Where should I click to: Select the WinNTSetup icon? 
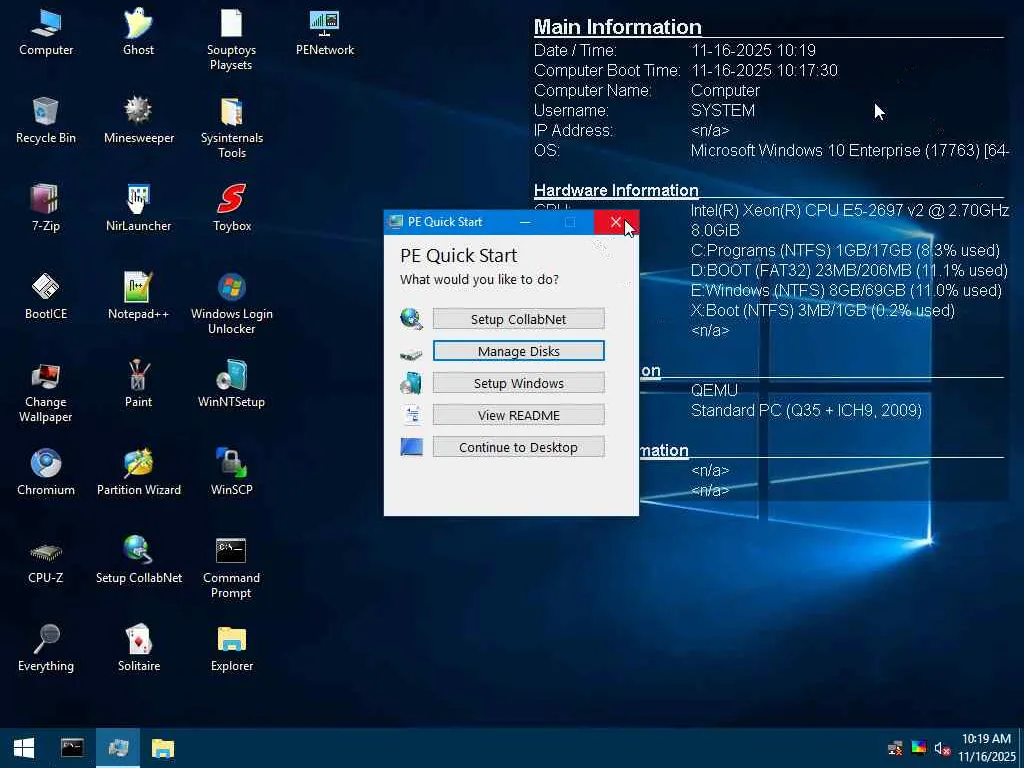click(x=231, y=385)
